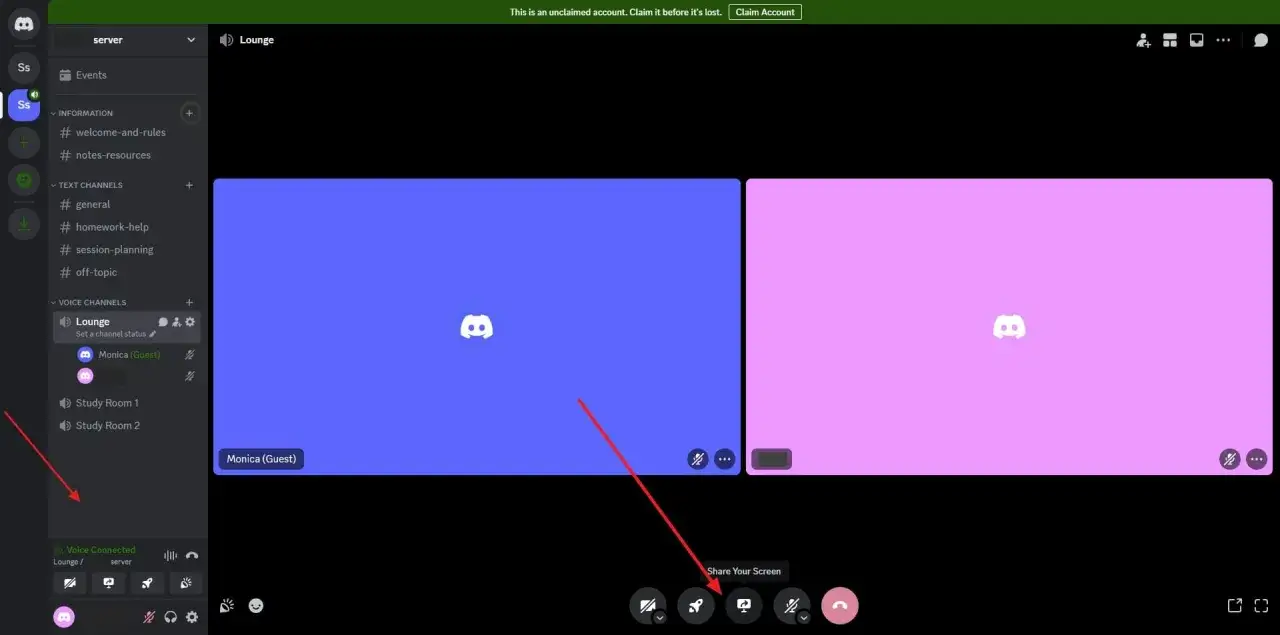Image resolution: width=1280 pixels, height=635 pixels.
Task: Click the Add a Server plus icon
Action: [24, 143]
